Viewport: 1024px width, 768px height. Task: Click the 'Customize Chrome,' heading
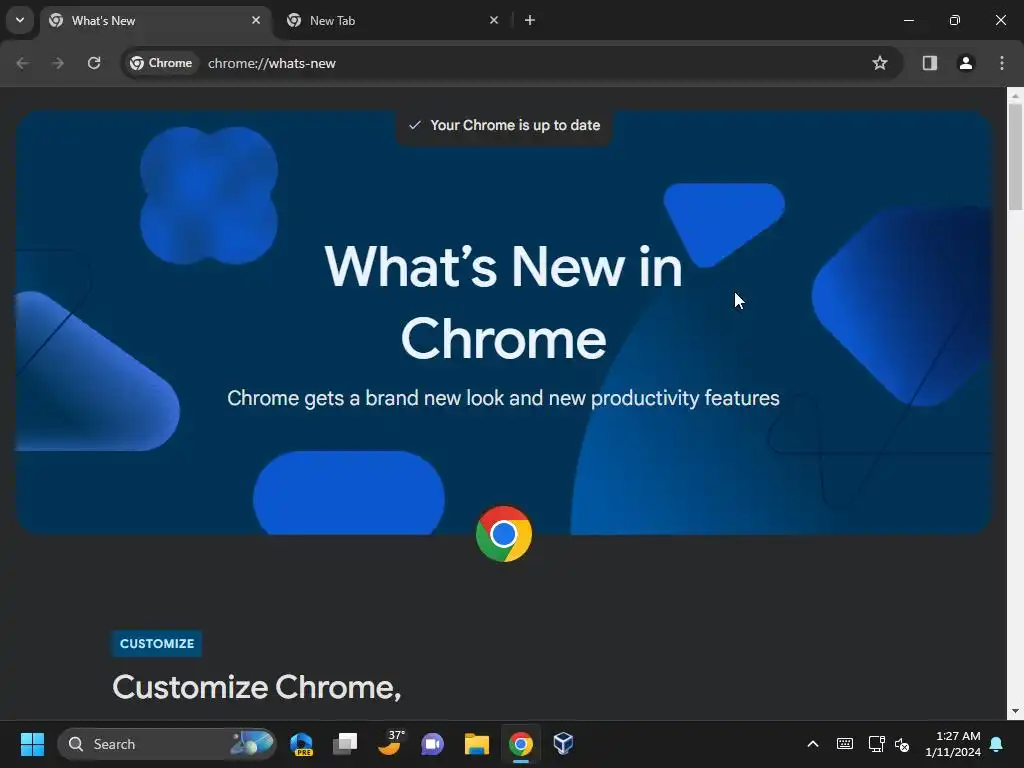257,688
